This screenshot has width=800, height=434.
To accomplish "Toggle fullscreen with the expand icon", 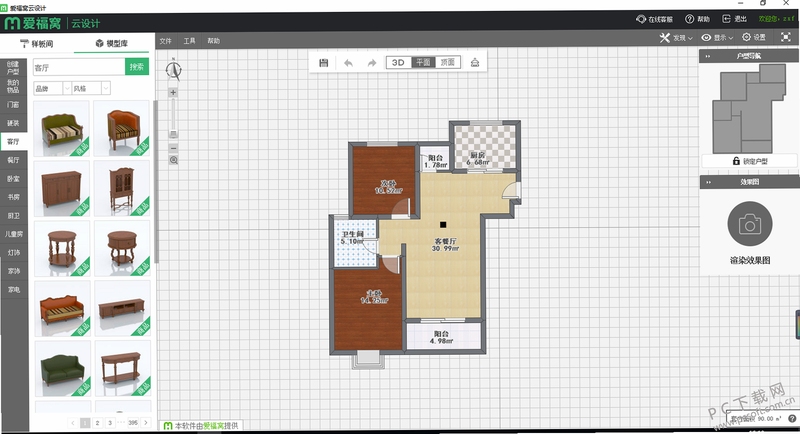I will (x=786, y=37).
